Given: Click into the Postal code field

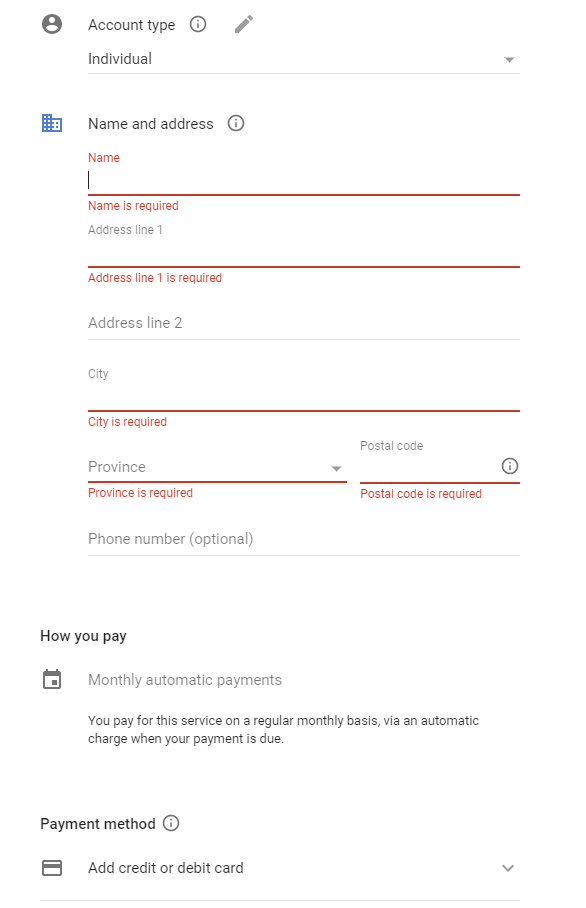Looking at the screenshot, I should pyautogui.click(x=429, y=468).
